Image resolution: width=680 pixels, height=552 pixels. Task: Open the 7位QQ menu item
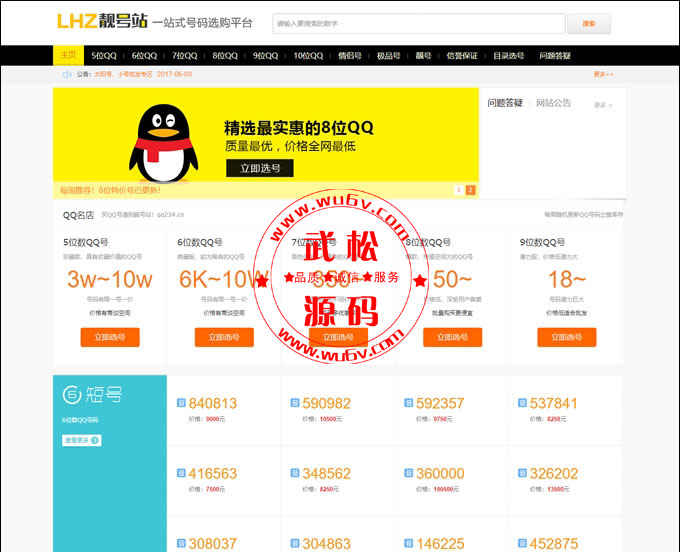(184, 56)
